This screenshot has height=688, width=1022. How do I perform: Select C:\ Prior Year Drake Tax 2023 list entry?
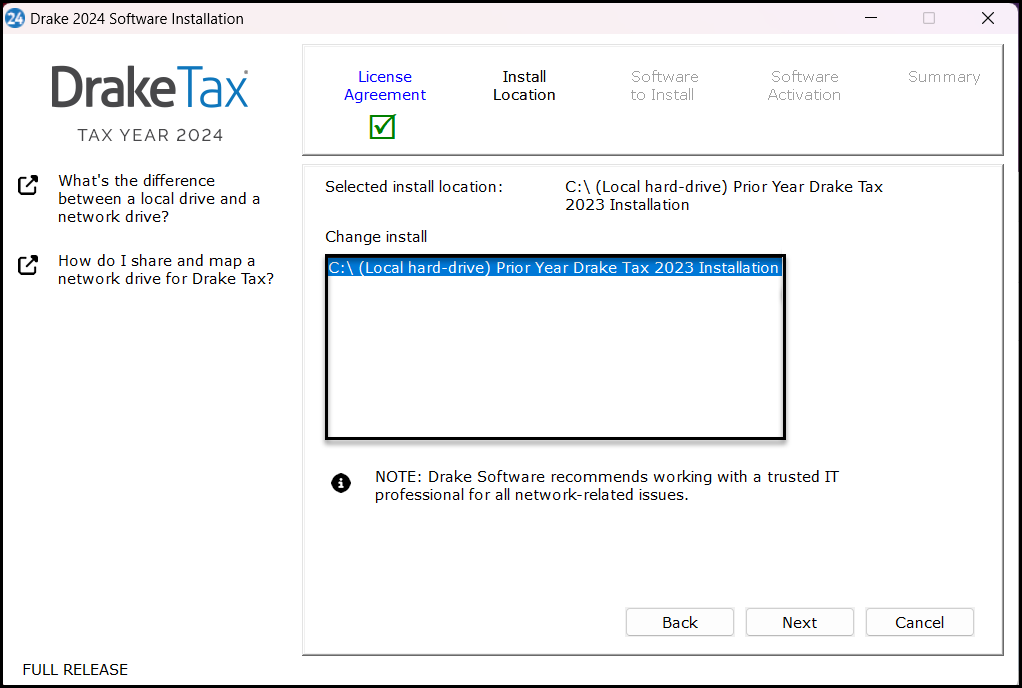point(555,268)
